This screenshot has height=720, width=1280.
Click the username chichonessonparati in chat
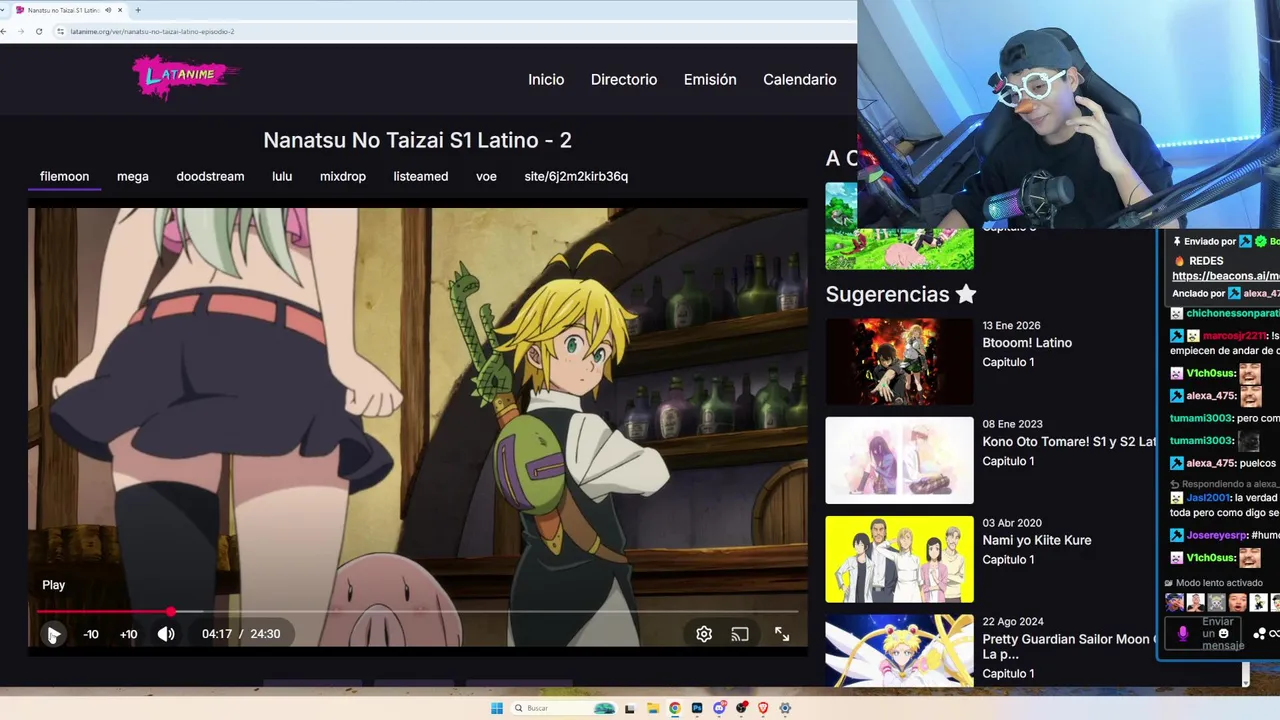[1233, 313]
